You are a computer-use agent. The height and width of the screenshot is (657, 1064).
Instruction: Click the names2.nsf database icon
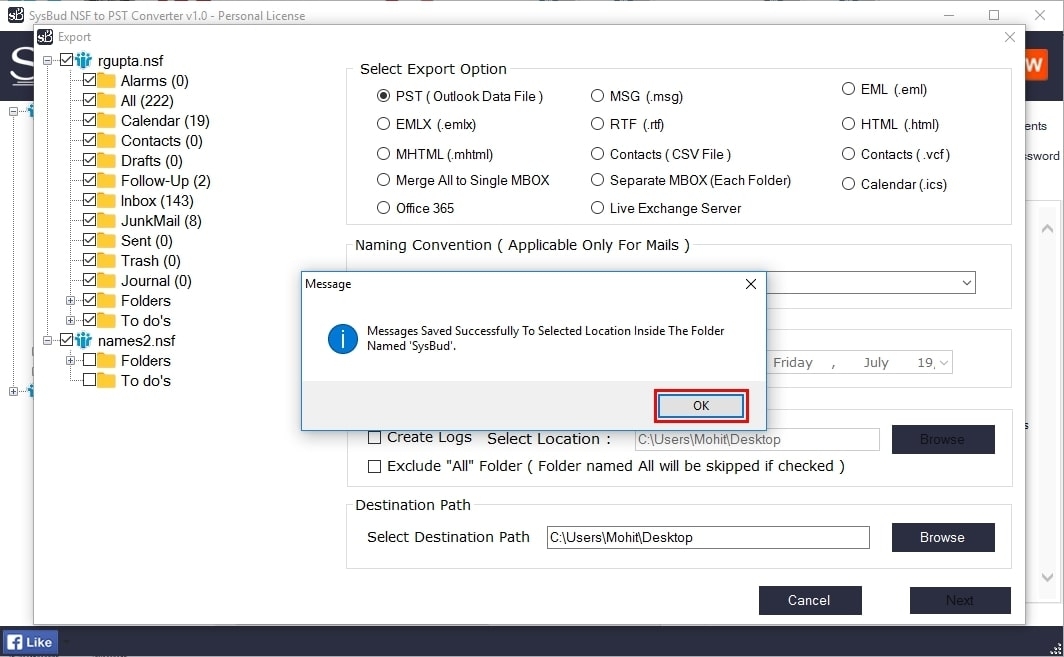pyautogui.click(x=83, y=340)
